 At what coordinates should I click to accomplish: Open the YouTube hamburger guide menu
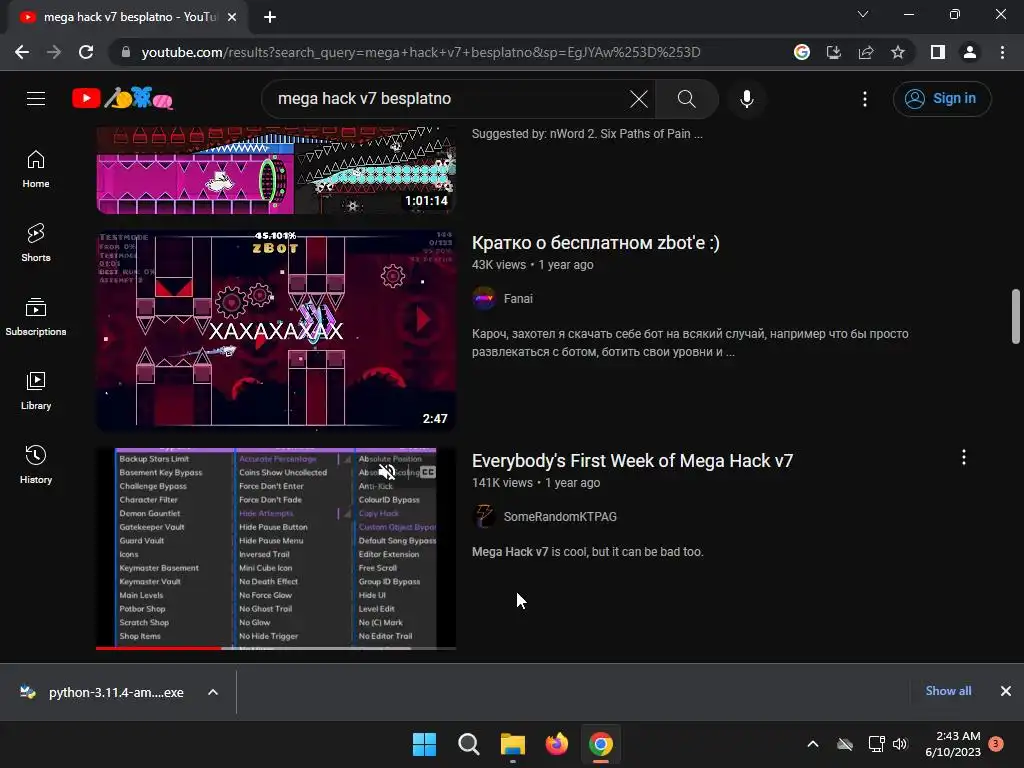(x=36, y=99)
